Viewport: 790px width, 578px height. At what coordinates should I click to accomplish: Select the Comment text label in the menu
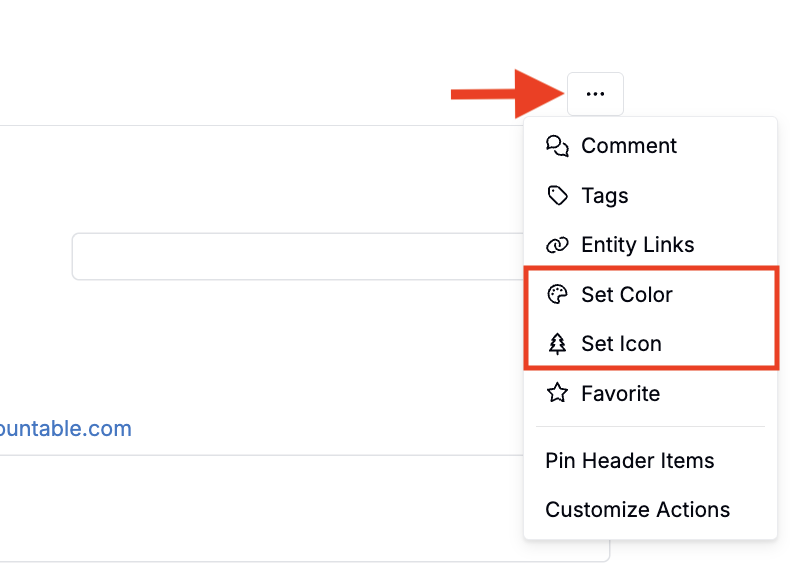pyautogui.click(x=629, y=146)
